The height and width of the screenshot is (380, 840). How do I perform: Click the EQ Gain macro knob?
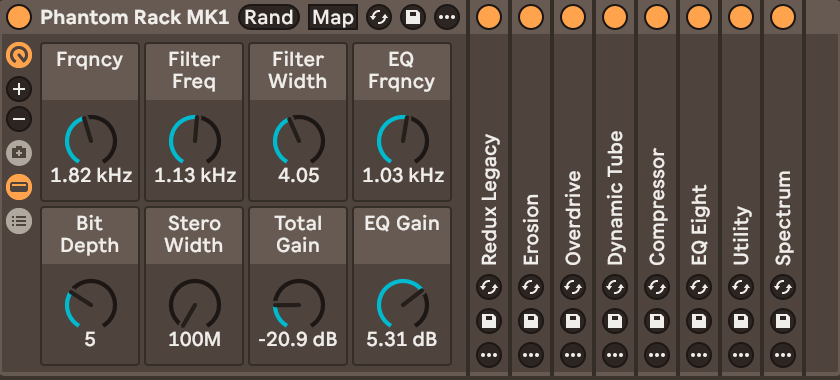[x=402, y=304]
